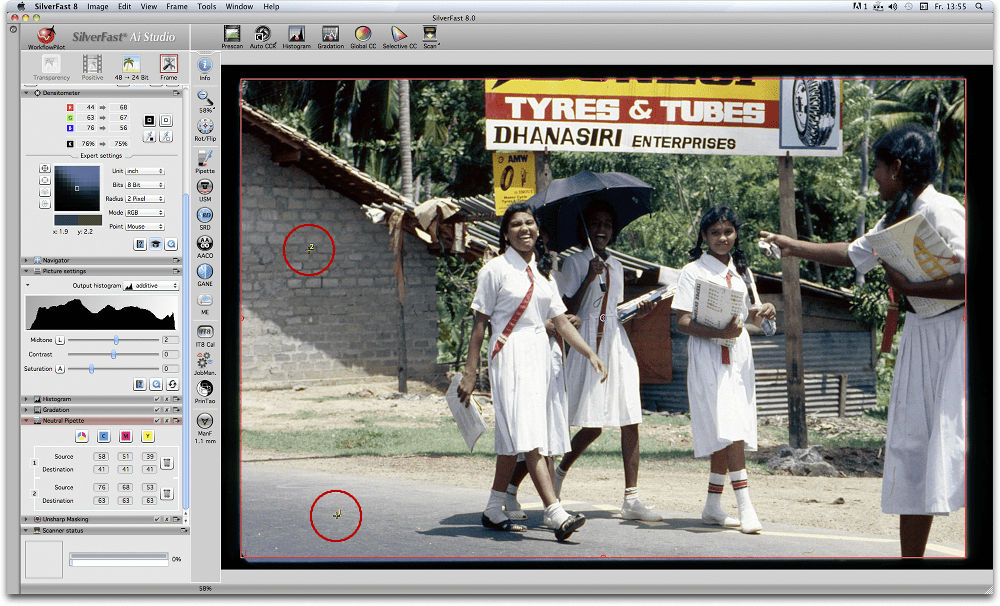
Task: Click the Midtone L button
Action: [60, 340]
